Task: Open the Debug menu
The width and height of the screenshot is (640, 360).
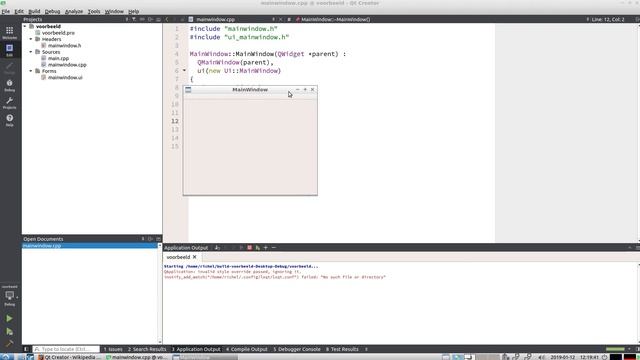Action: pyautogui.click(x=52, y=11)
